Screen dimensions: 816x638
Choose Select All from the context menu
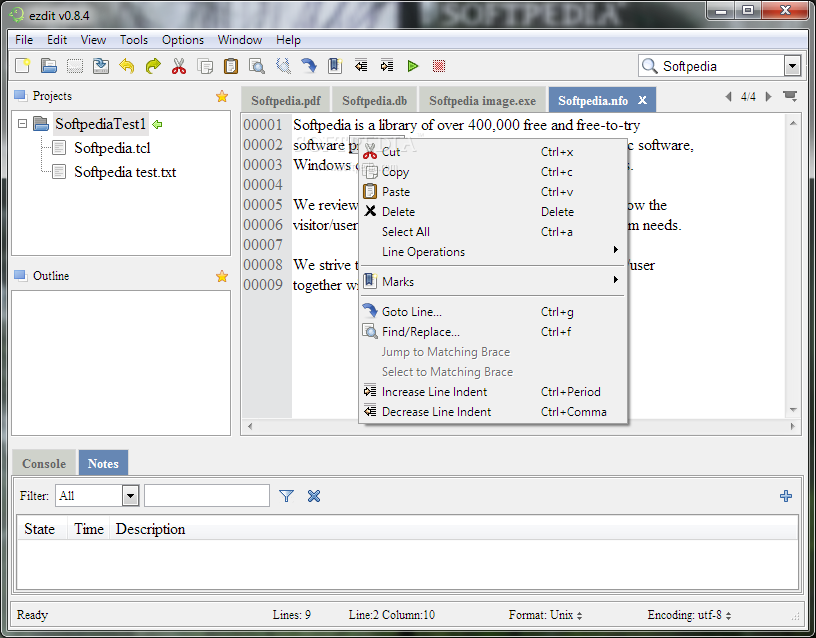point(493,232)
